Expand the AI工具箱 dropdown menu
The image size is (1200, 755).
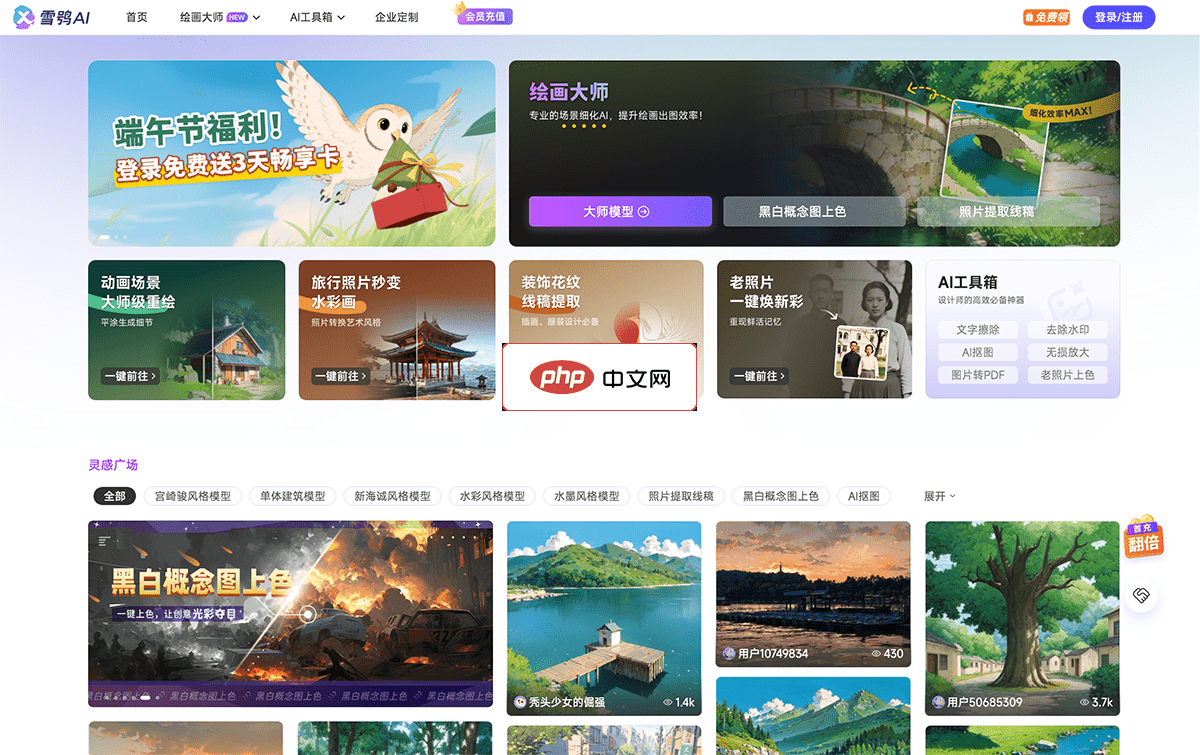[317, 17]
